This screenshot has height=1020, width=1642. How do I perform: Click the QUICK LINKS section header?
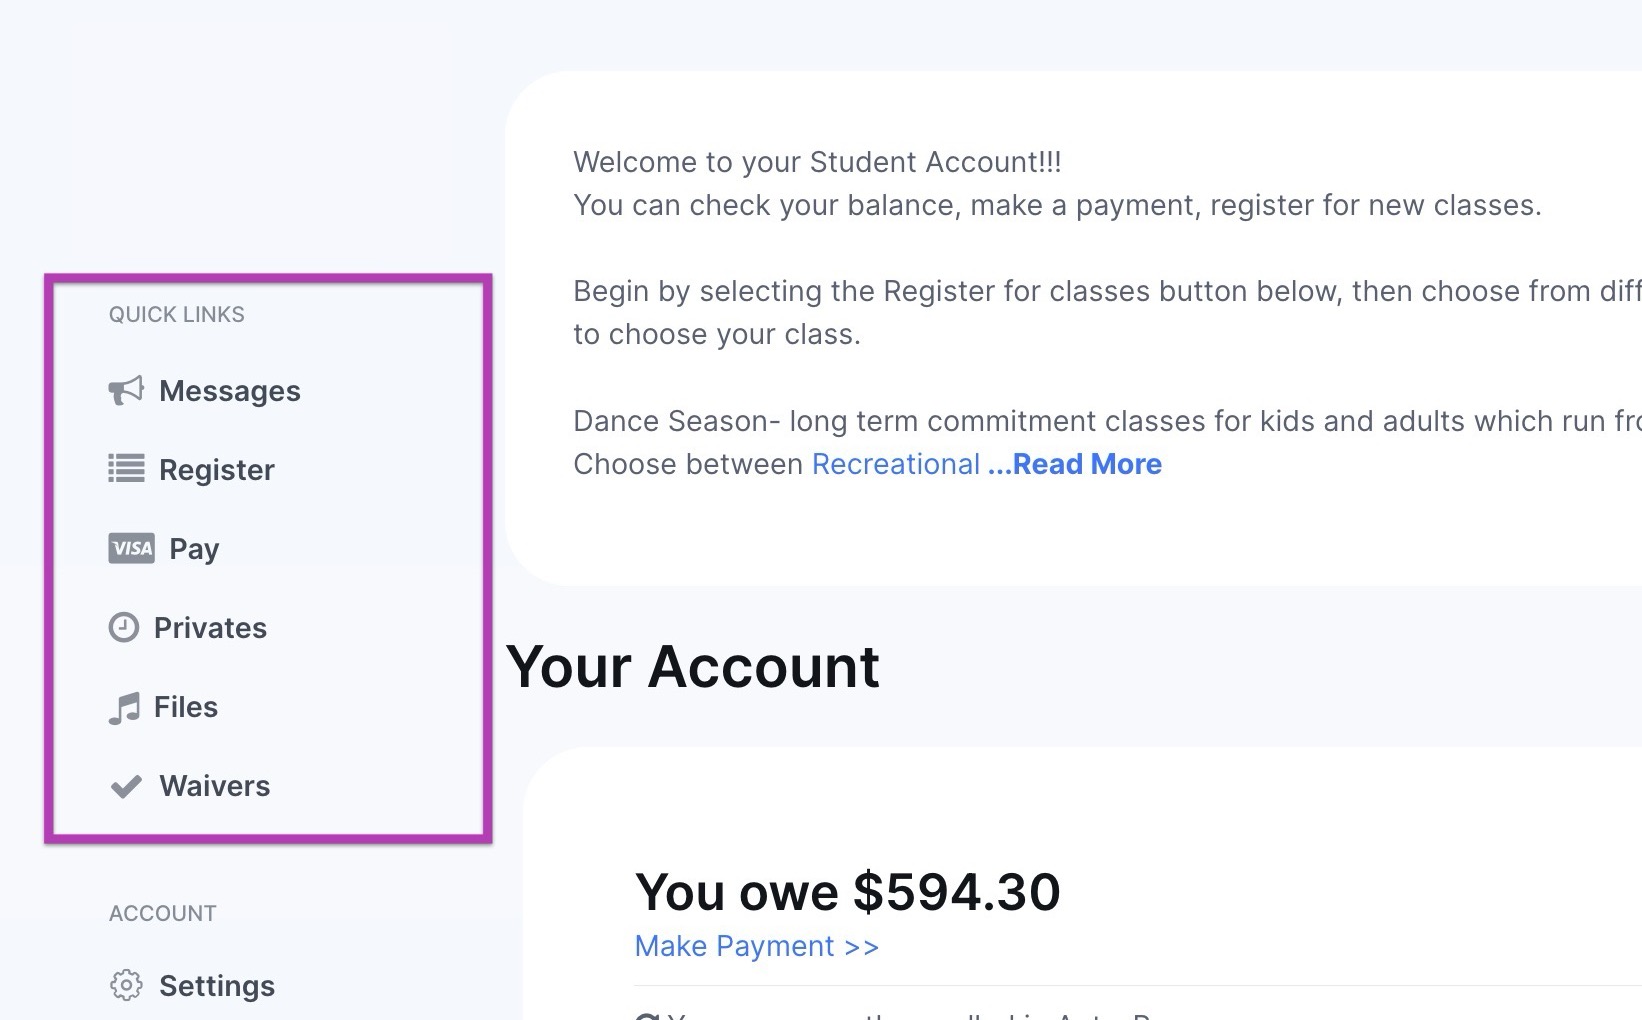(176, 315)
